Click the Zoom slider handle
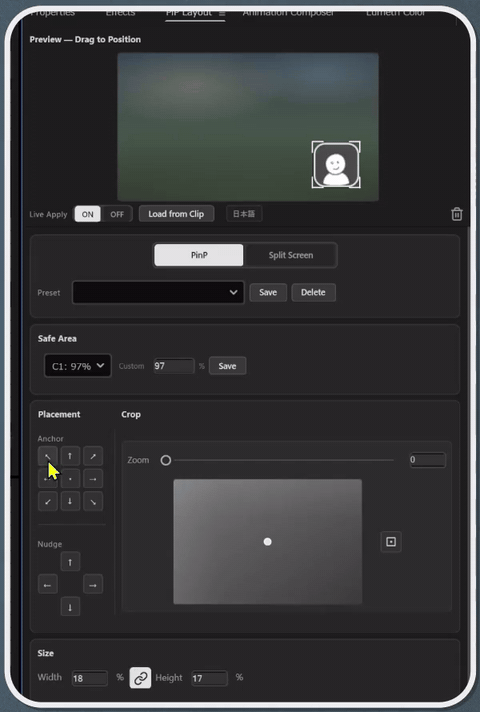Viewport: 480px width, 712px height. coord(166,460)
